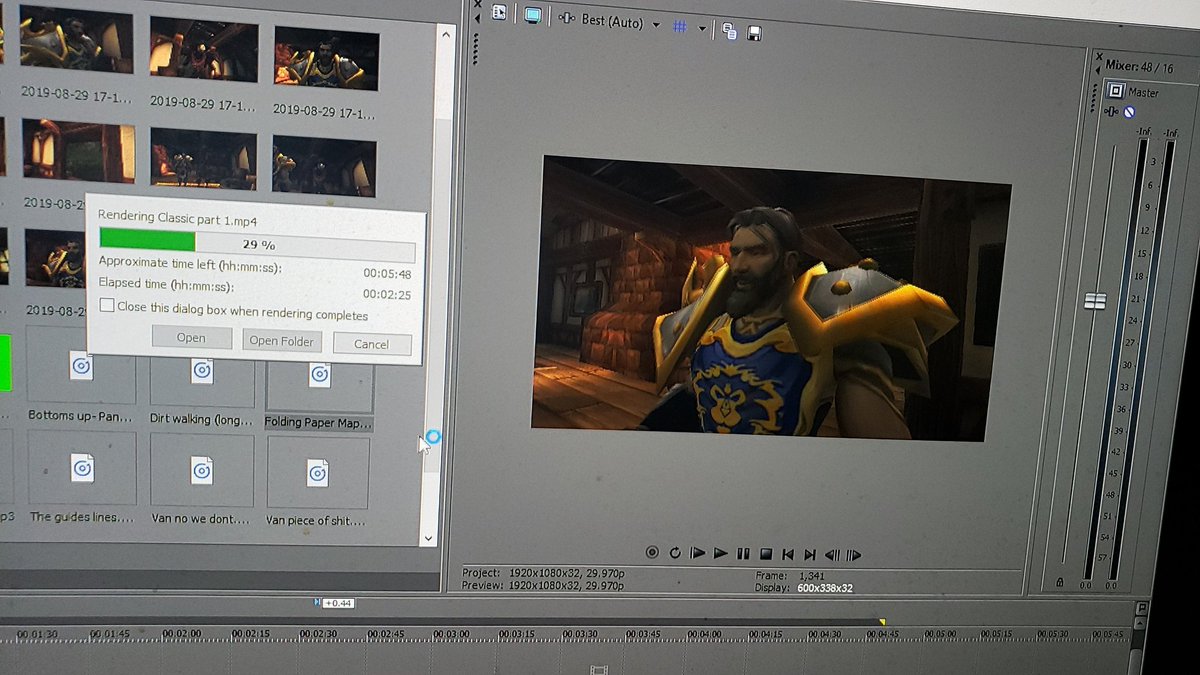Click scroll down arrow in media list
1200x675 pixels.
pyautogui.click(x=429, y=537)
